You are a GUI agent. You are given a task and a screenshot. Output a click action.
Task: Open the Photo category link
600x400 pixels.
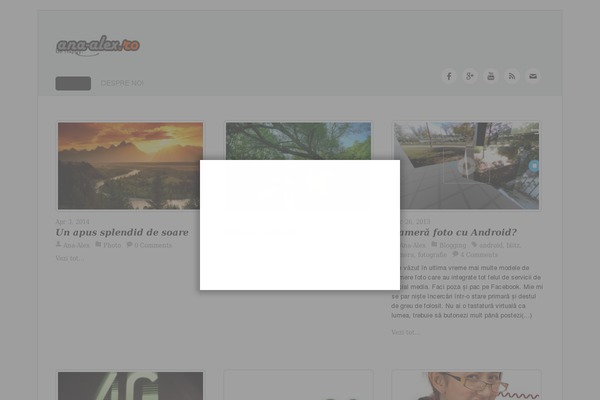(112, 245)
